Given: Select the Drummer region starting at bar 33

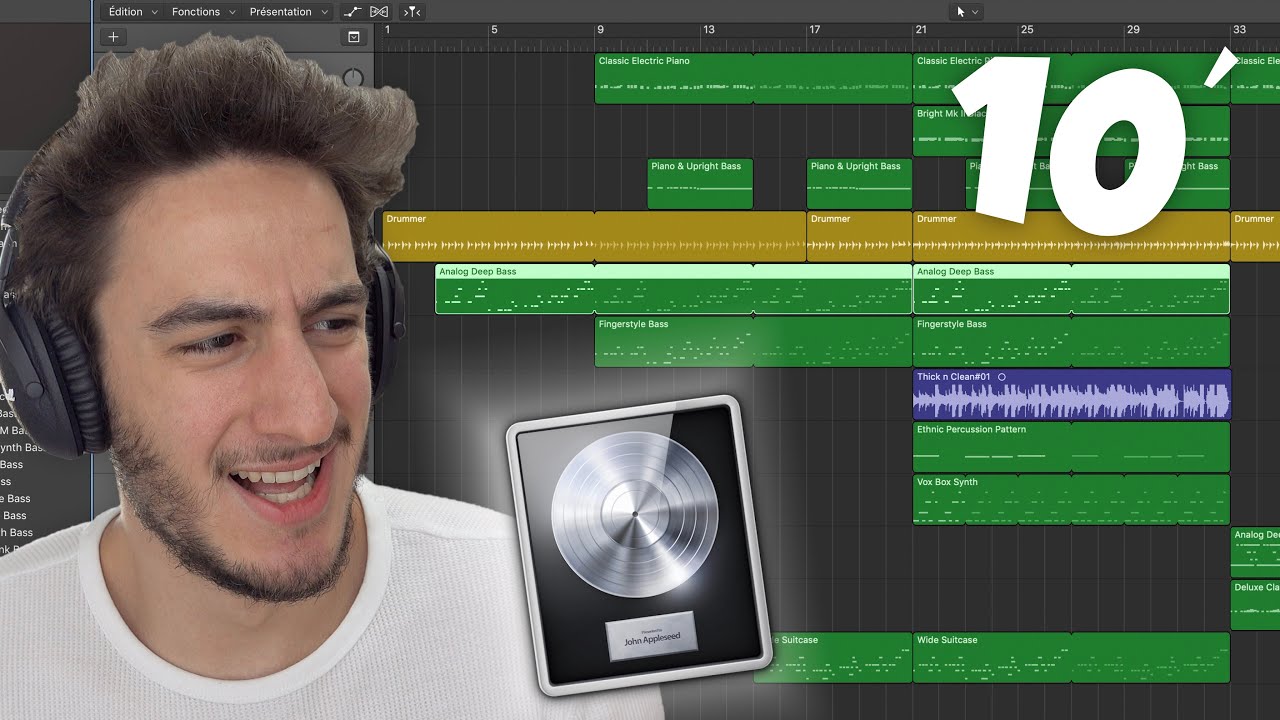Looking at the screenshot, I should pos(1255,236).
